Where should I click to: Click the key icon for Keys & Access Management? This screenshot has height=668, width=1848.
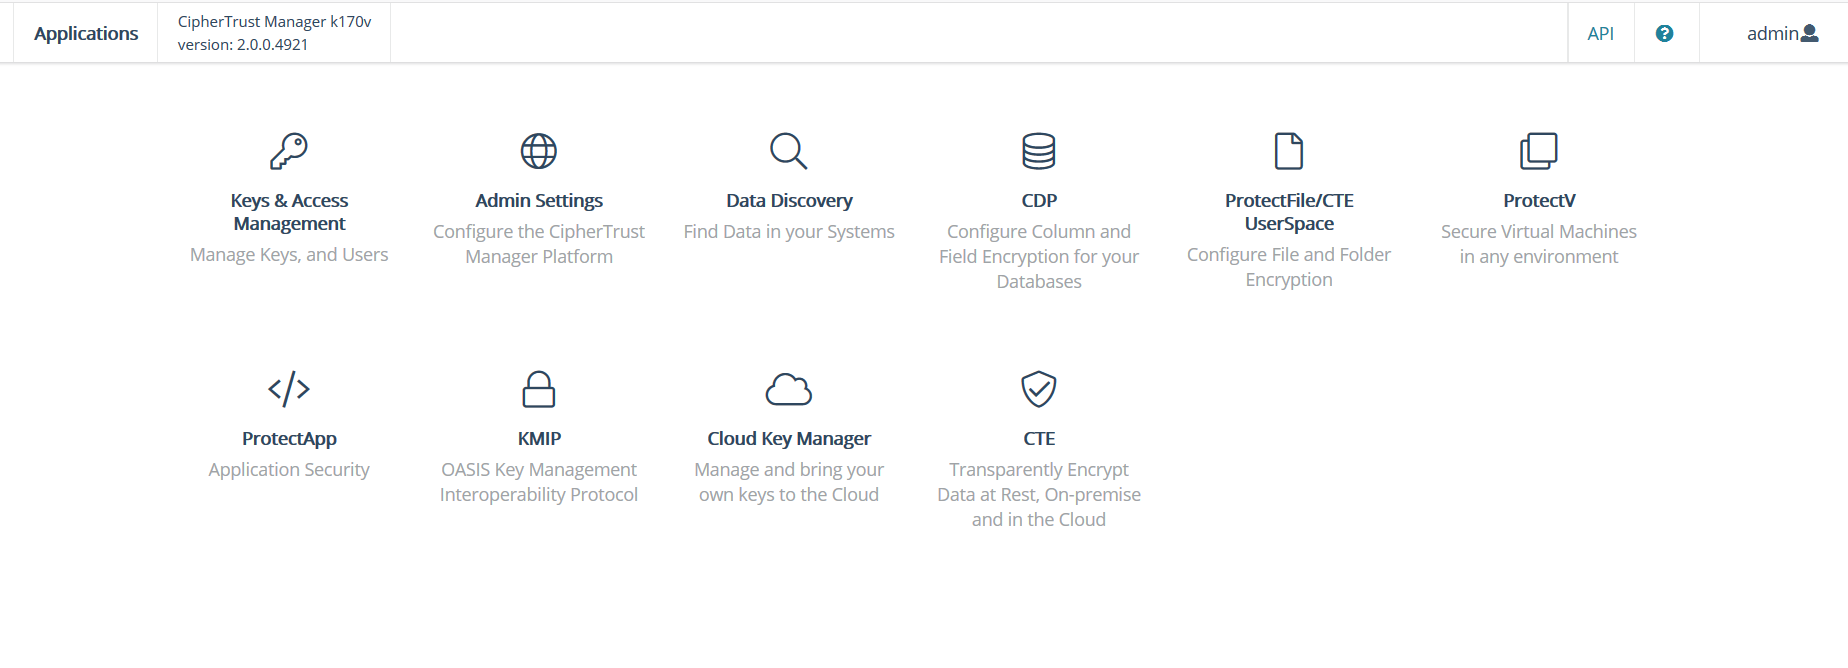289,151
